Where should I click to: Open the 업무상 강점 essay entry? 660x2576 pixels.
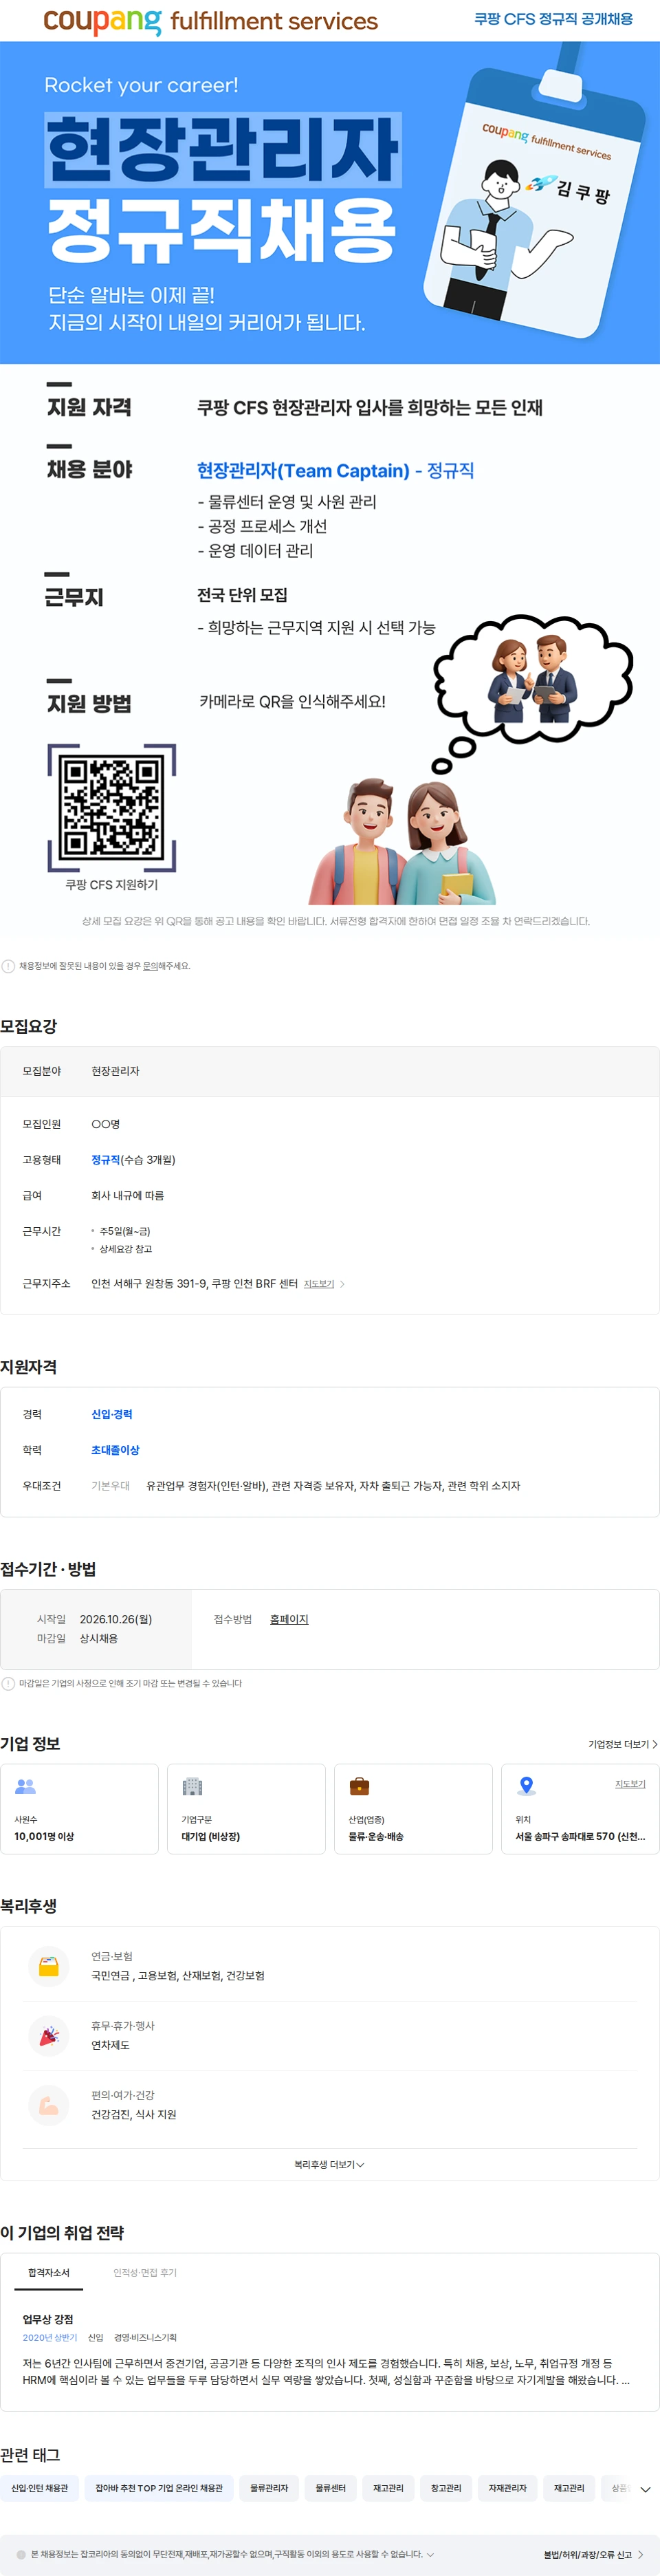tap(48, 2319)
